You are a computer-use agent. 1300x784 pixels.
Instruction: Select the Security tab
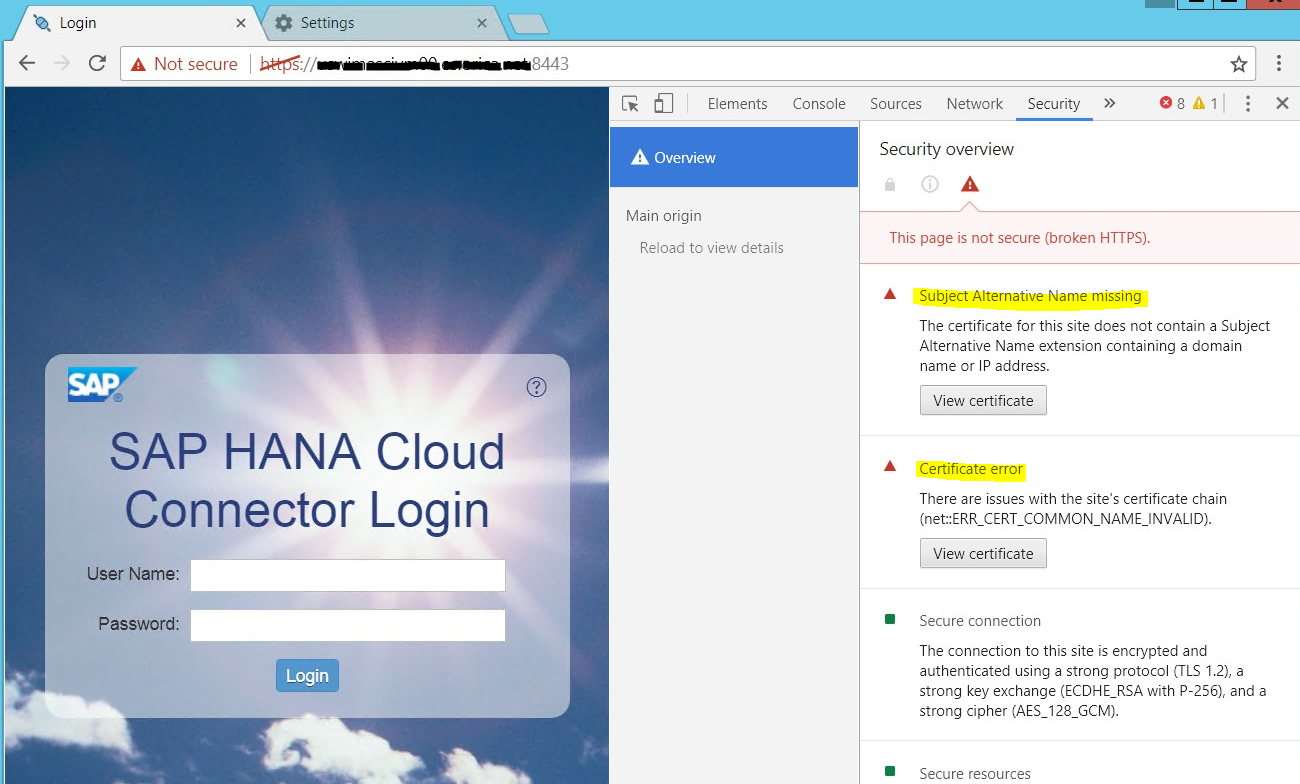(x=1053, y=104)
